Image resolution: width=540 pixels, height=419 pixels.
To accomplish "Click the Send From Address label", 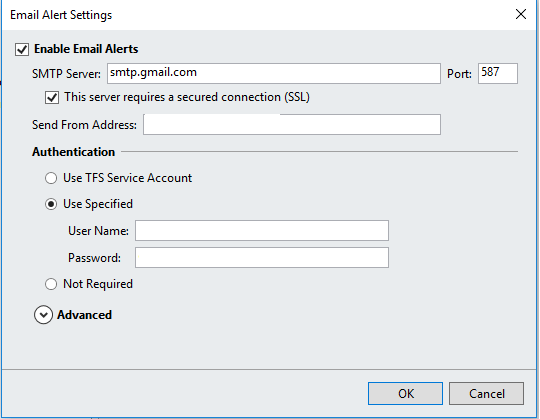I will point(84,125).
